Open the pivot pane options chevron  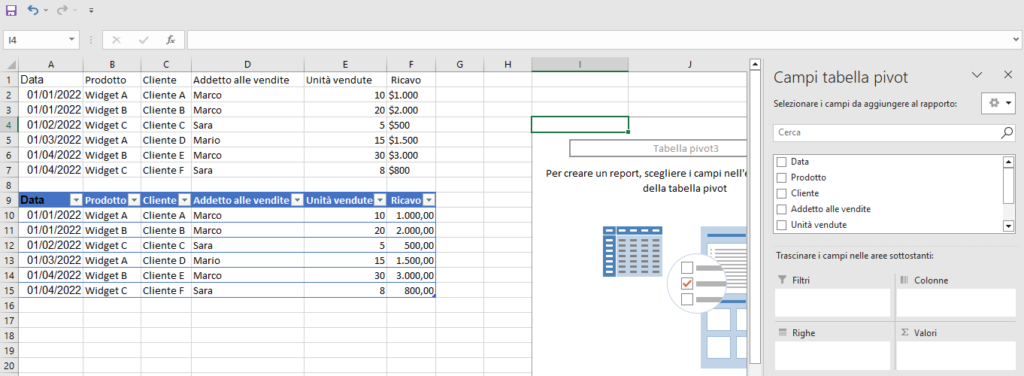click(977, 74)
